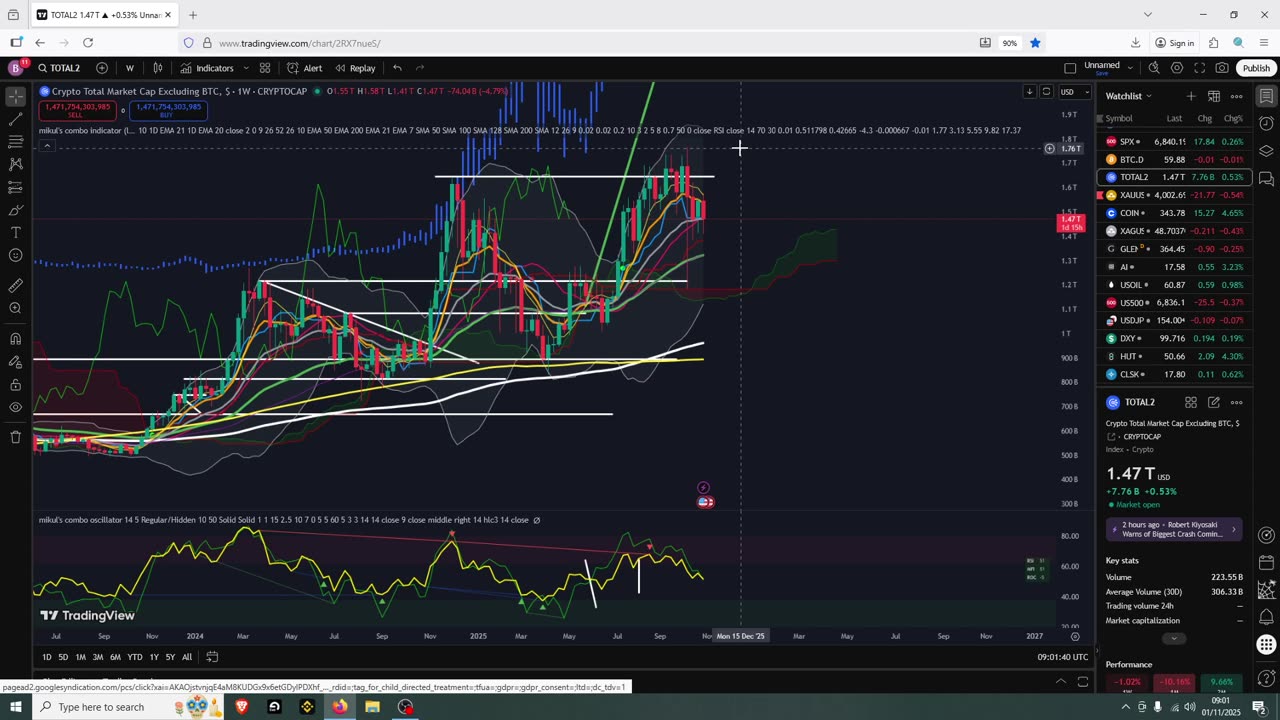Open the chats panel icon
Screen dimensions: 1280x720
(x=1266, y=179)
